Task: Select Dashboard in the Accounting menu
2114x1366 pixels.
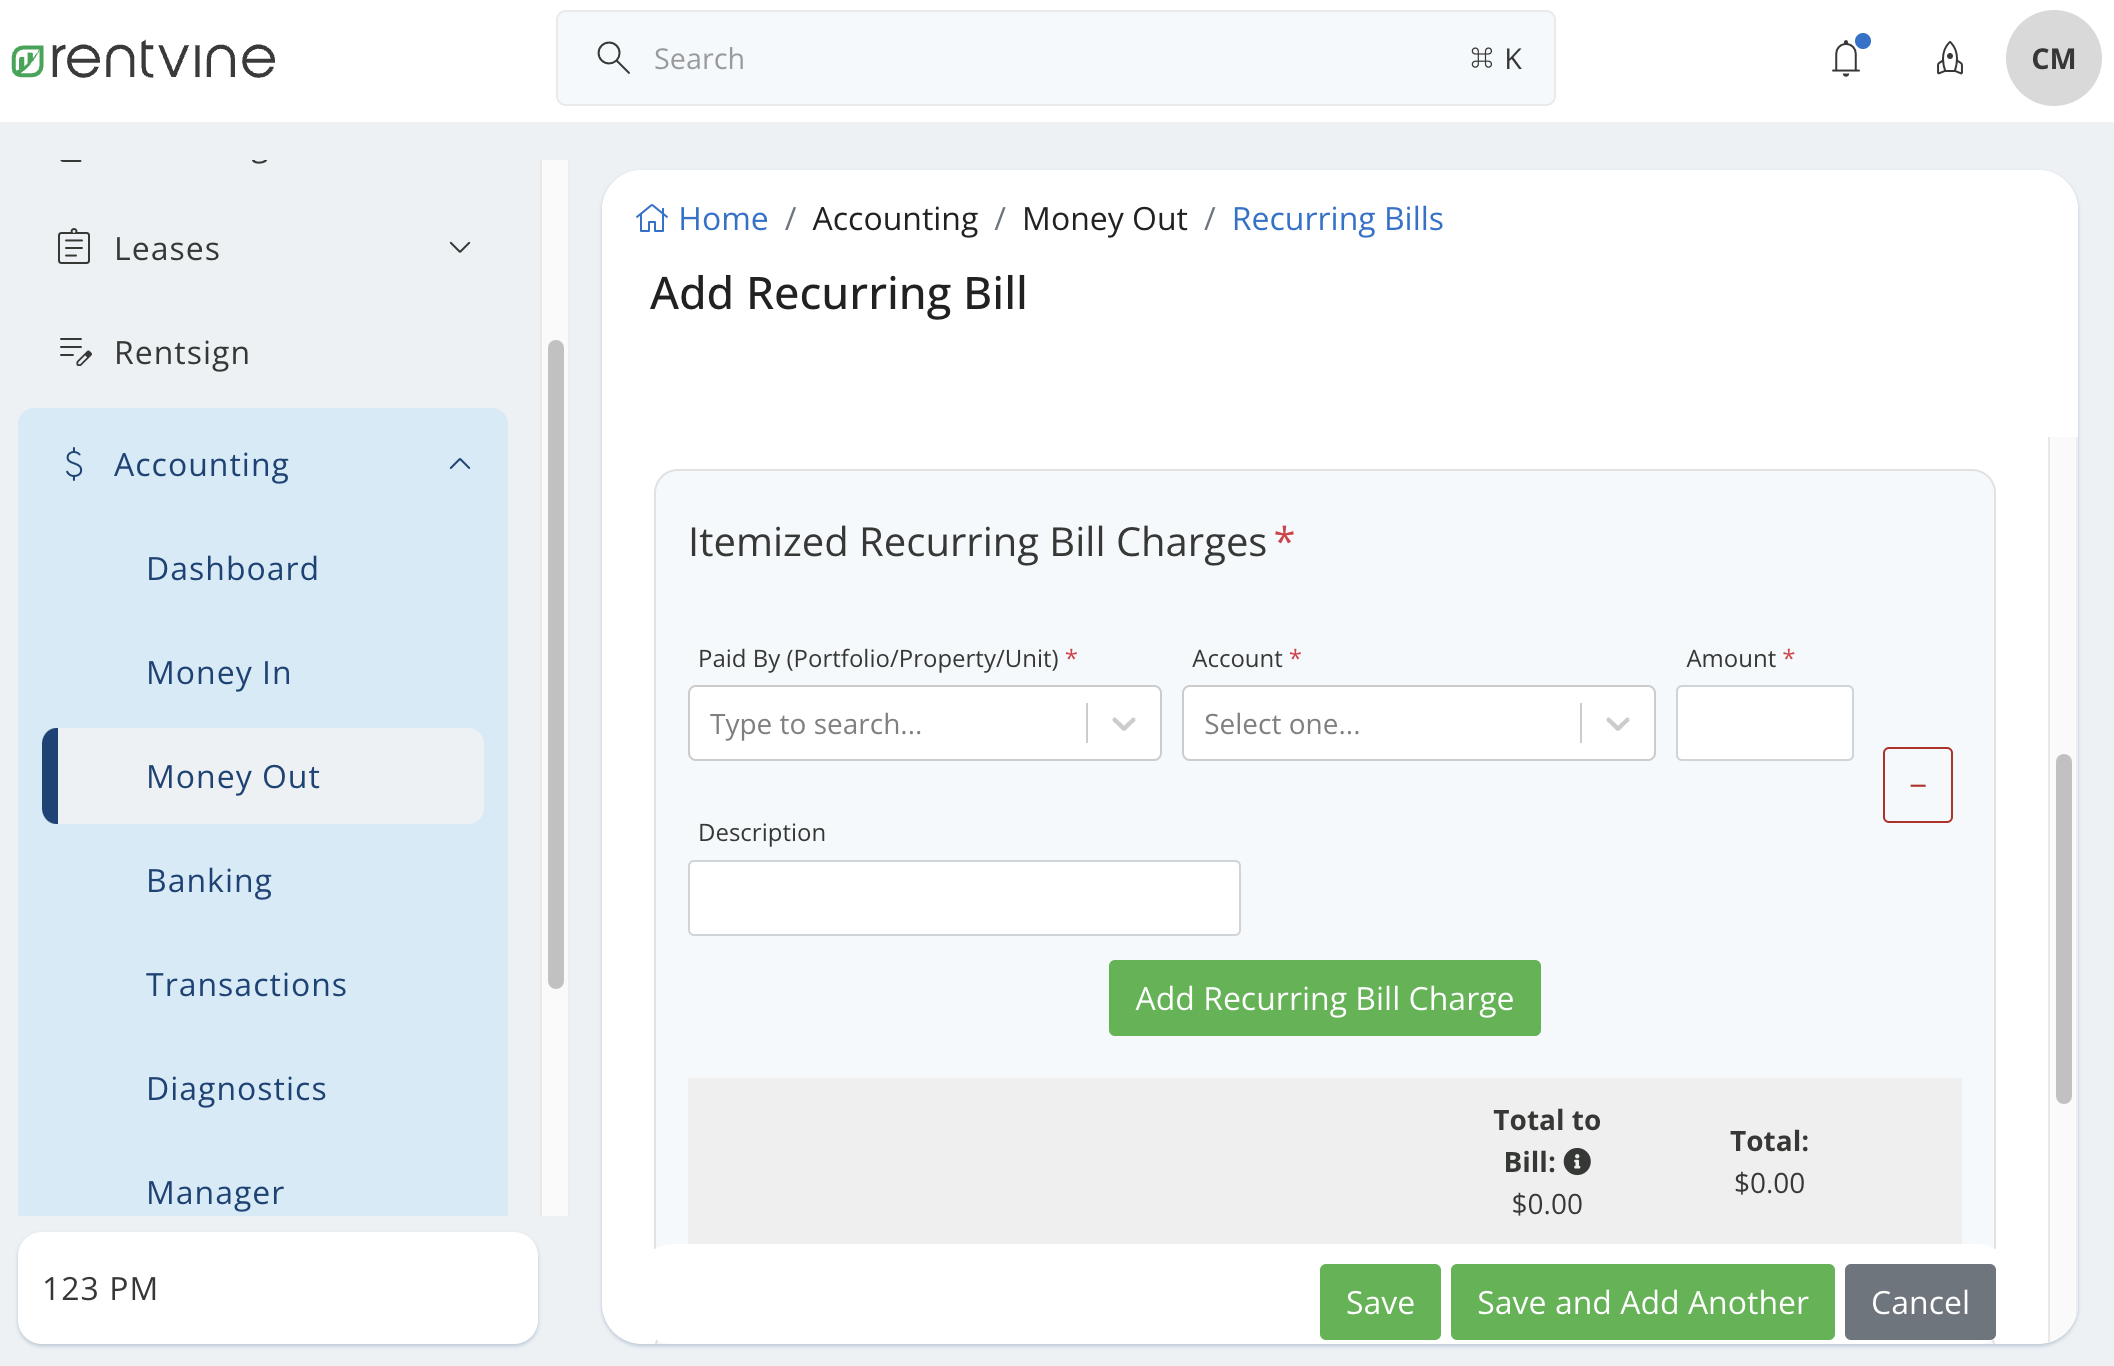Action: click(x=233, y=568)
